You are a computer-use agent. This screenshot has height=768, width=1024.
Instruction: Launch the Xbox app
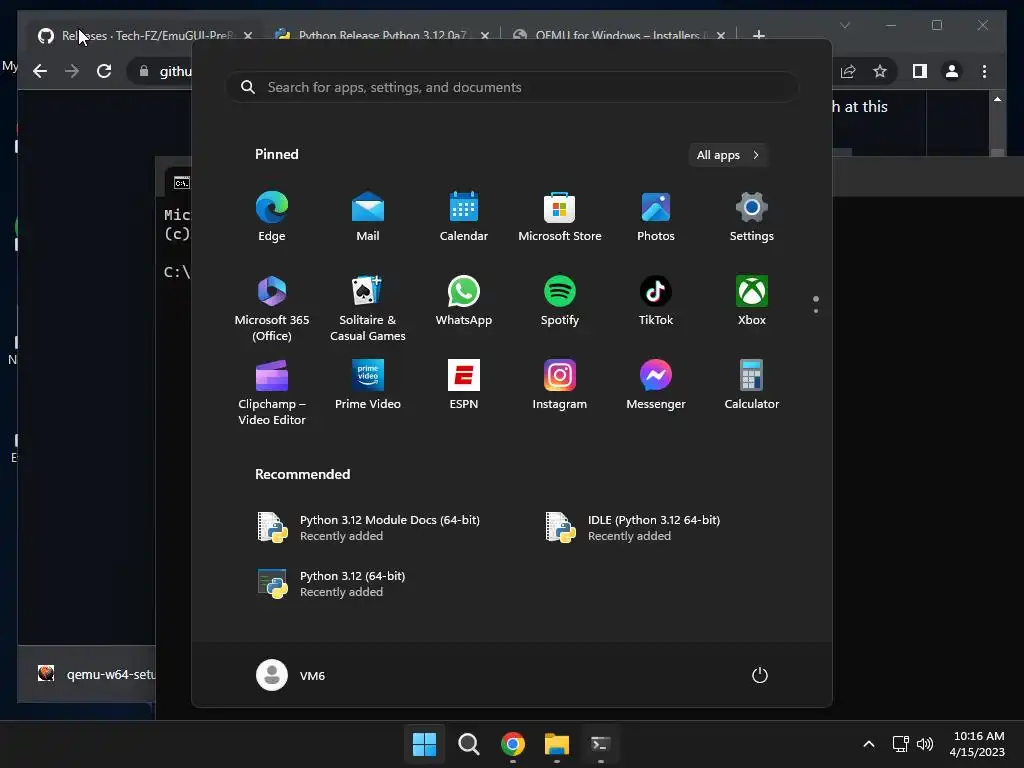[x=752, y=300]
